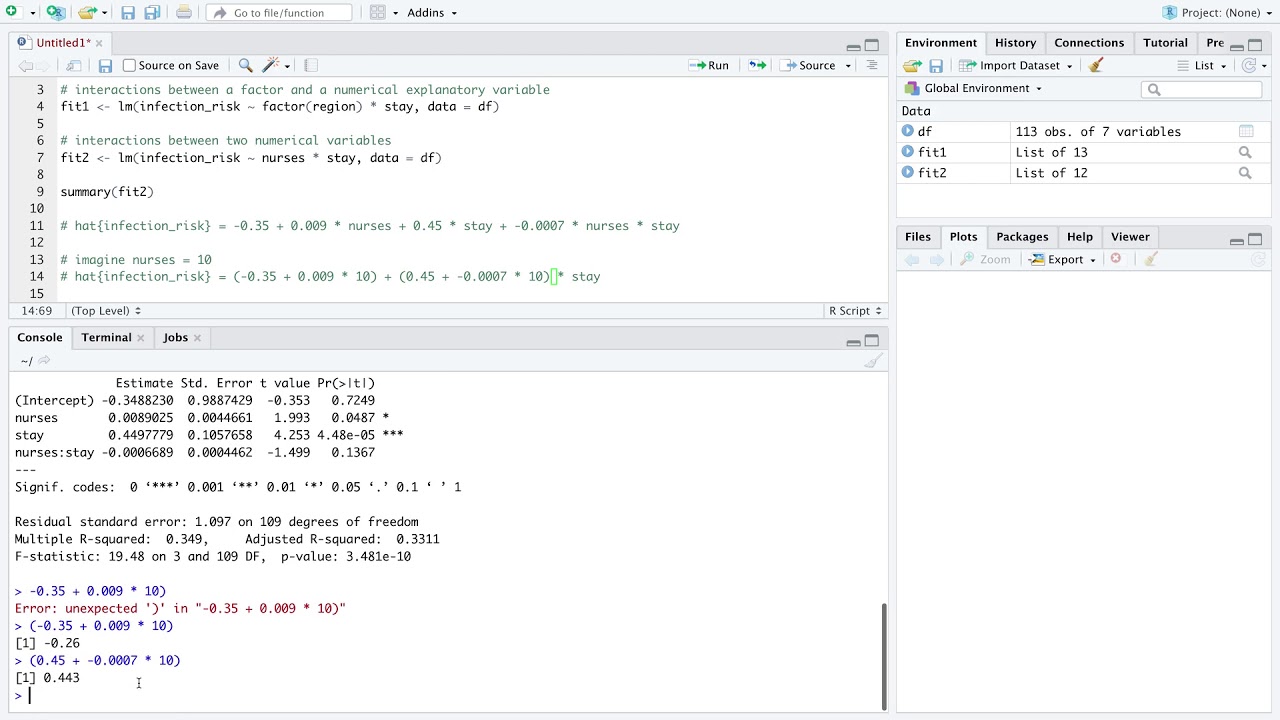
Task: Open the Addins menu
Action: click(432, 13)
